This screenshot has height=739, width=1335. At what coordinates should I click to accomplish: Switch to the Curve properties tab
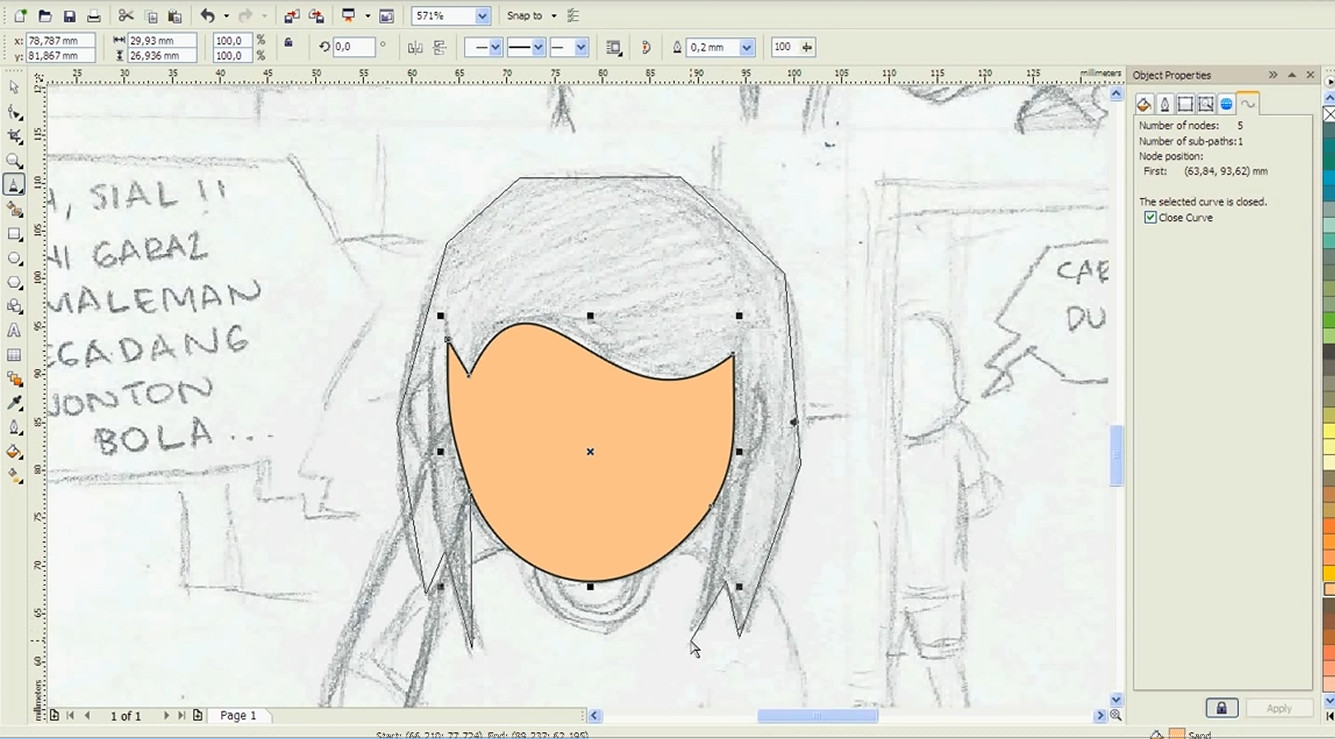[1247, 103]
